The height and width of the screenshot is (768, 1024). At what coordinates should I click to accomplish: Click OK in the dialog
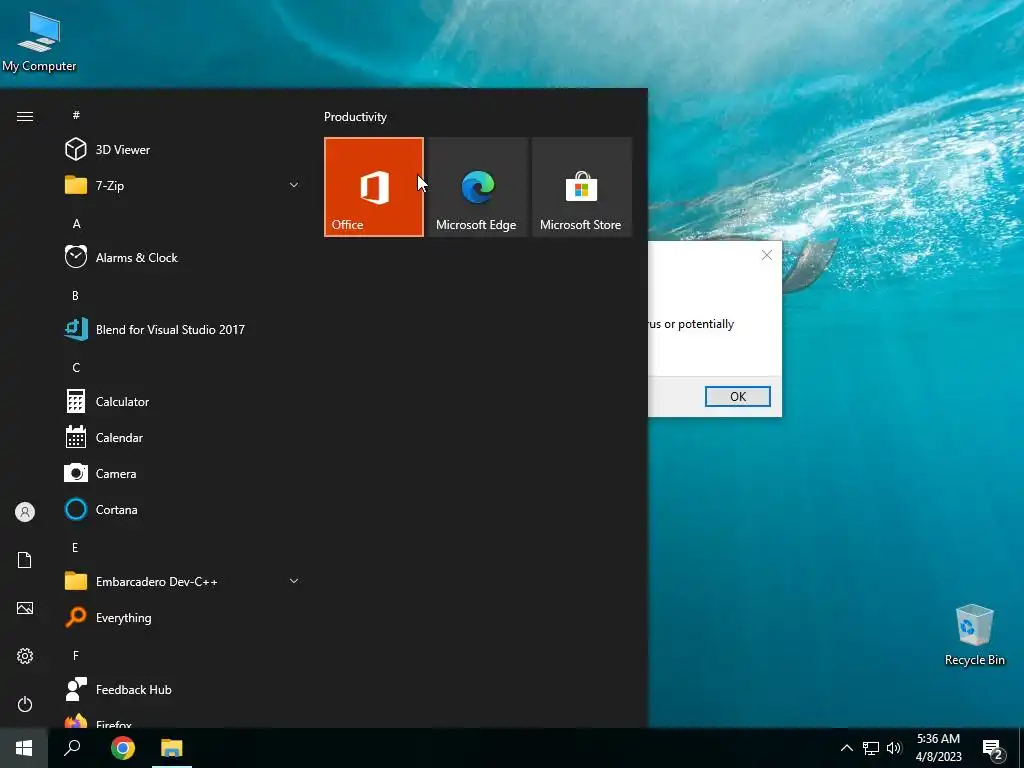click(738, 396)
